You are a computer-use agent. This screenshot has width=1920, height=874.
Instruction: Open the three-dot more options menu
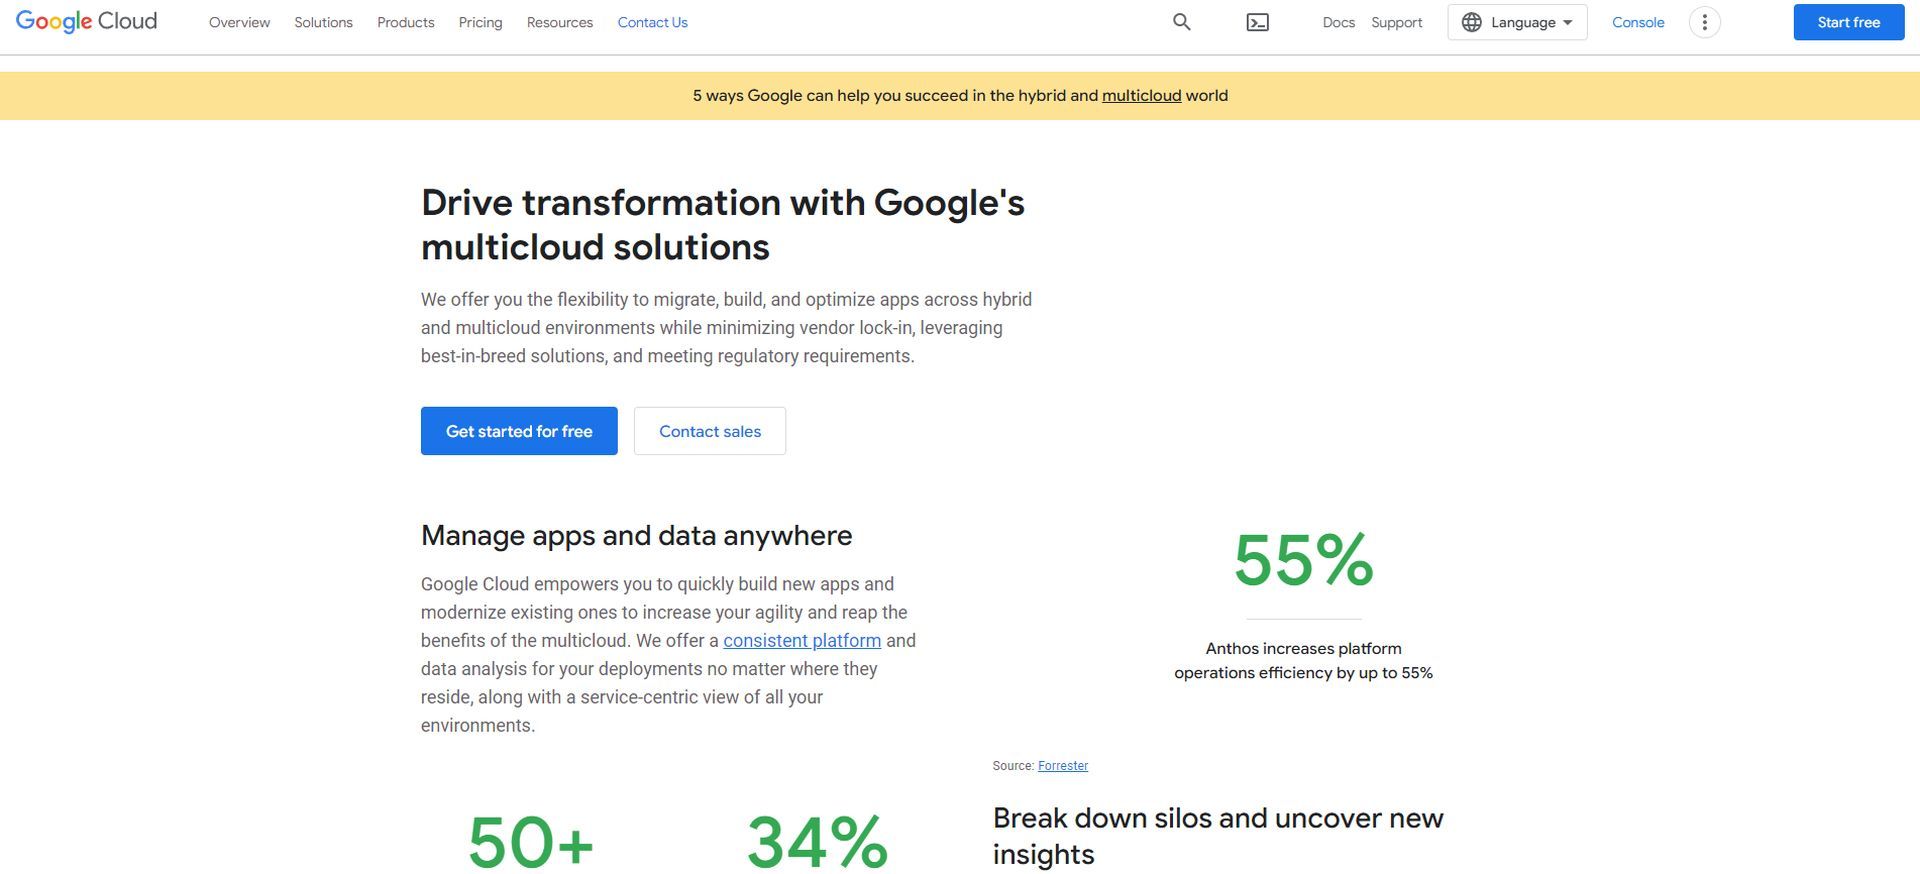(1704, 22)
